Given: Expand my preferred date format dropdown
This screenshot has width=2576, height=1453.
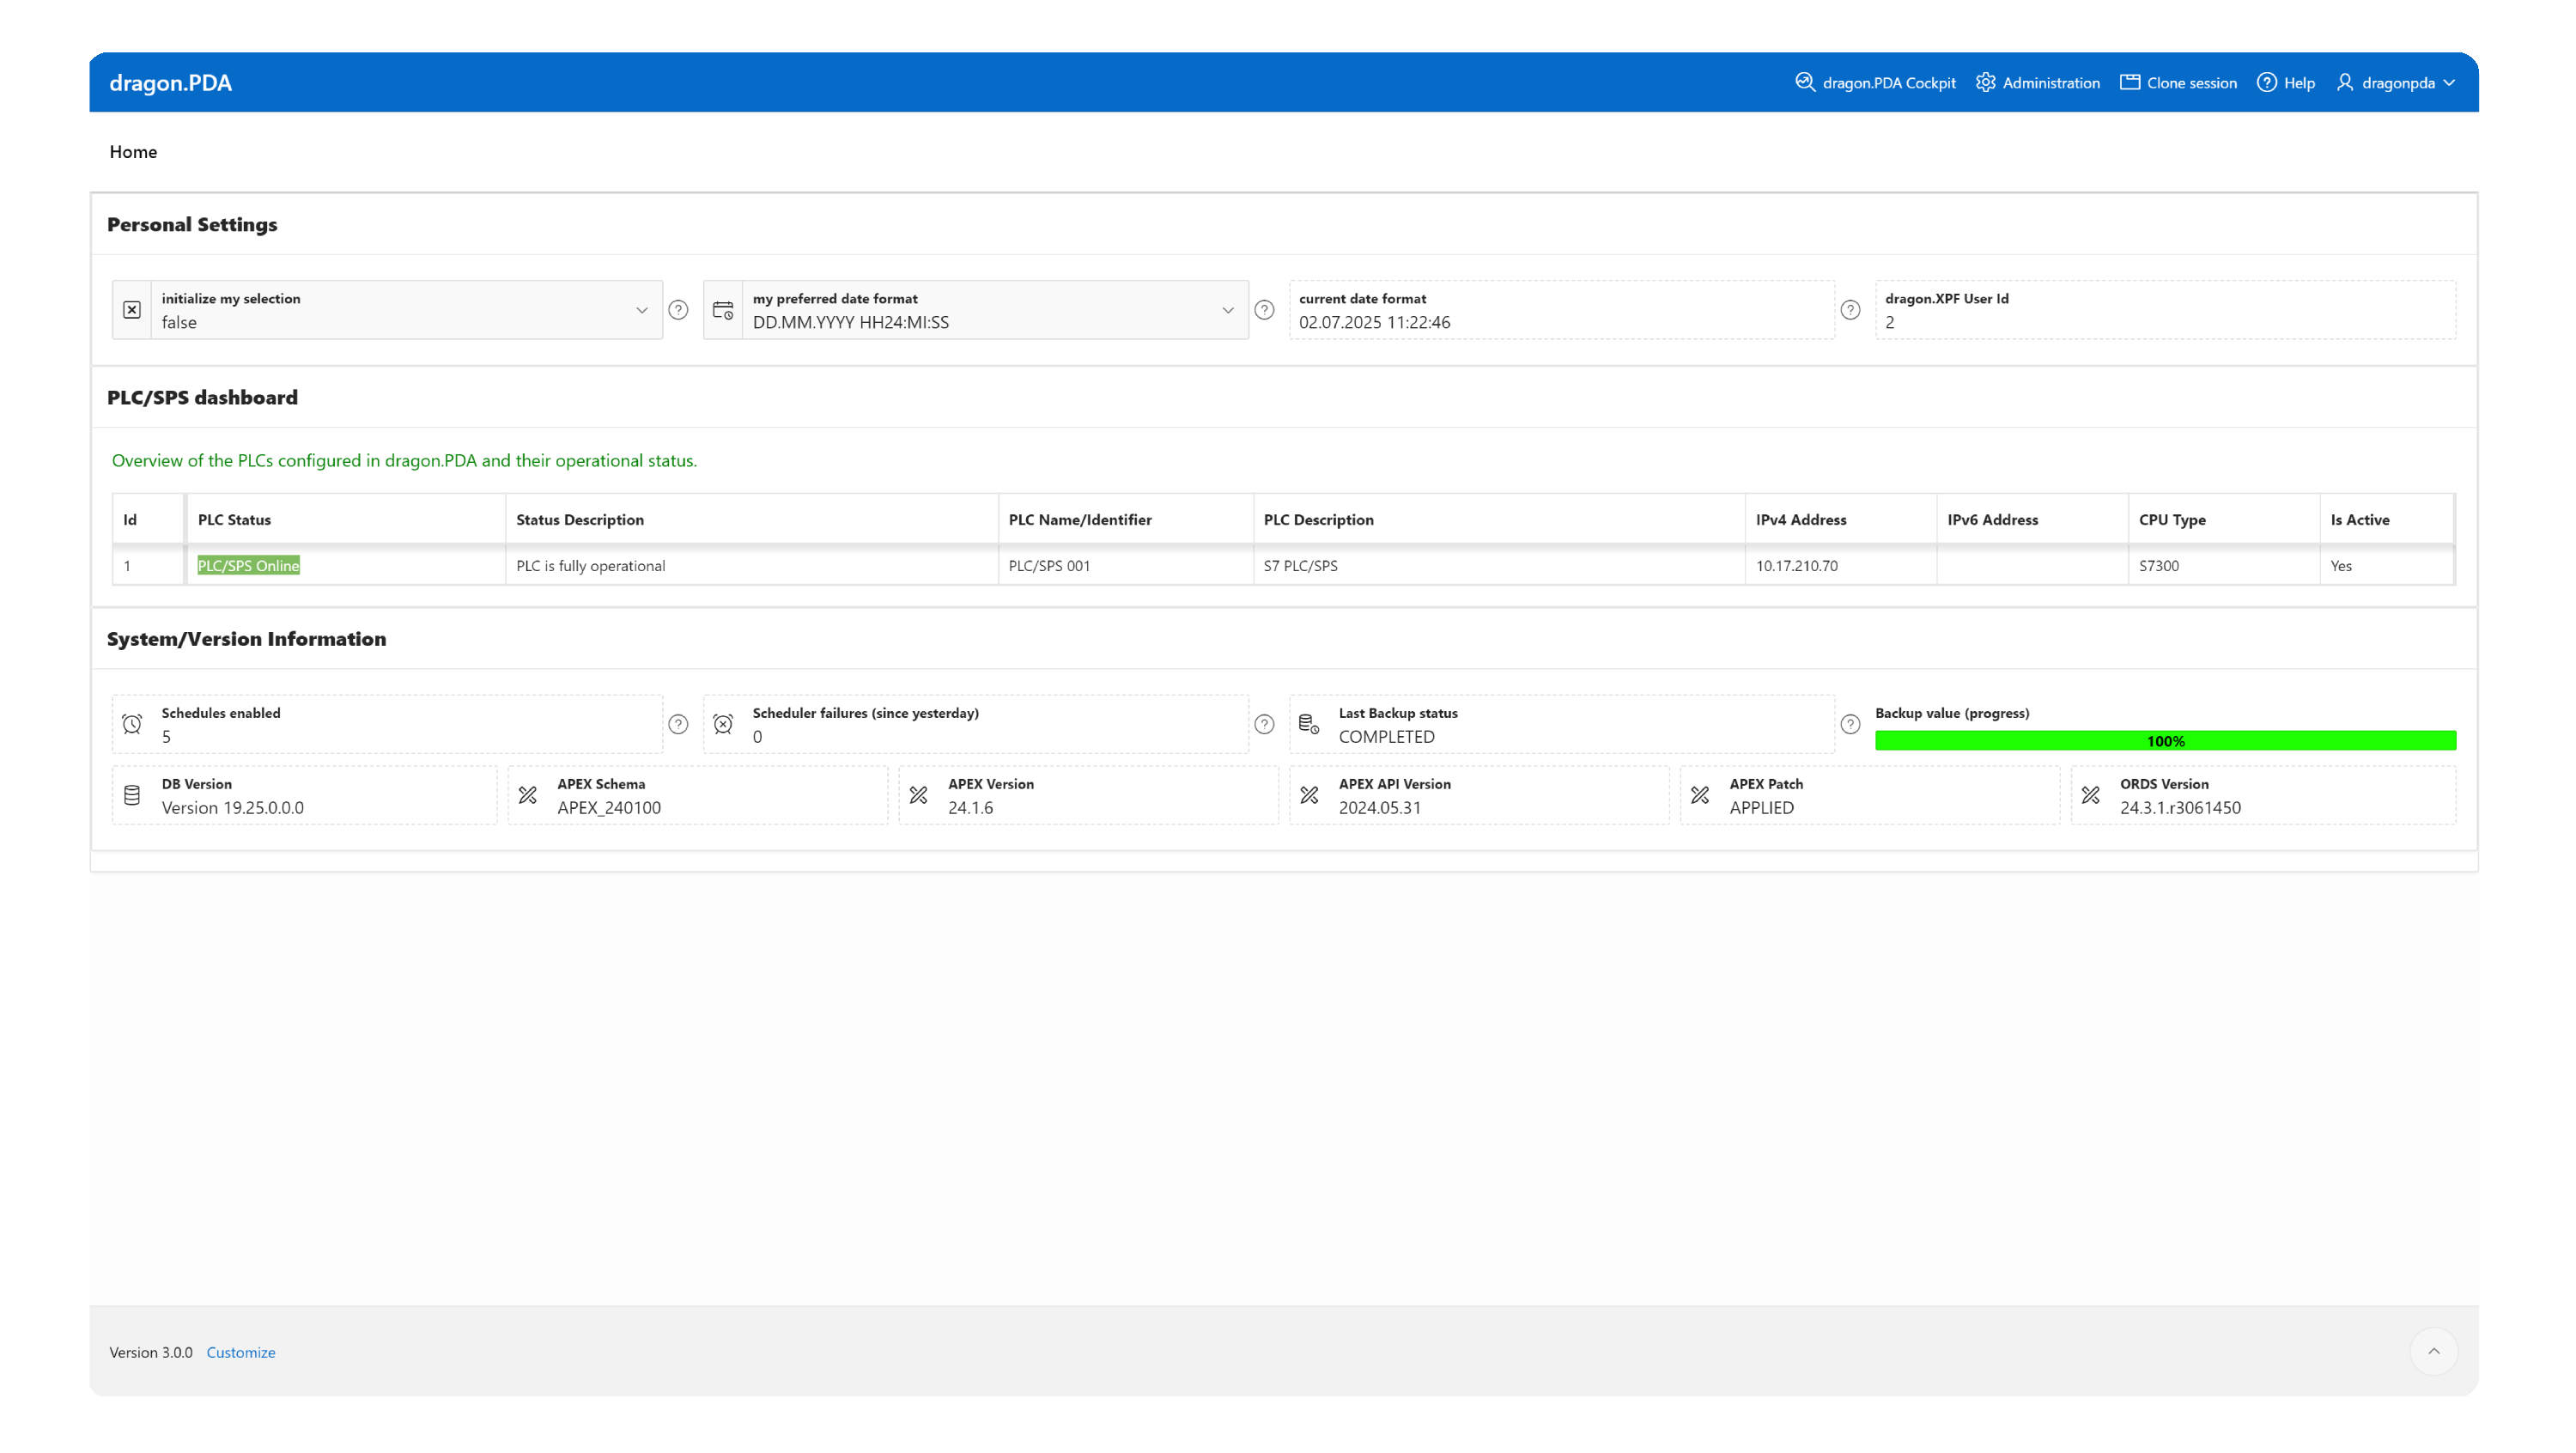Looking at the screenshot, I should [1227, 310].
